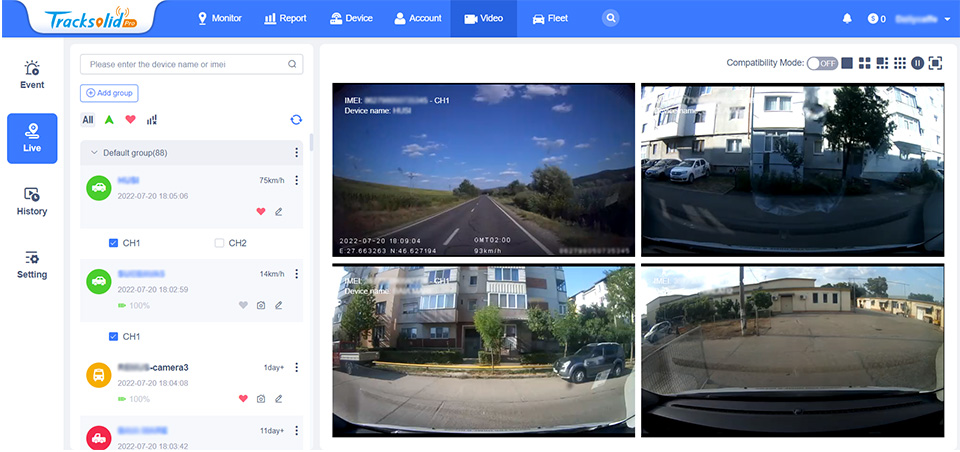Filter devices by favorites heart icon

[130, 119]
